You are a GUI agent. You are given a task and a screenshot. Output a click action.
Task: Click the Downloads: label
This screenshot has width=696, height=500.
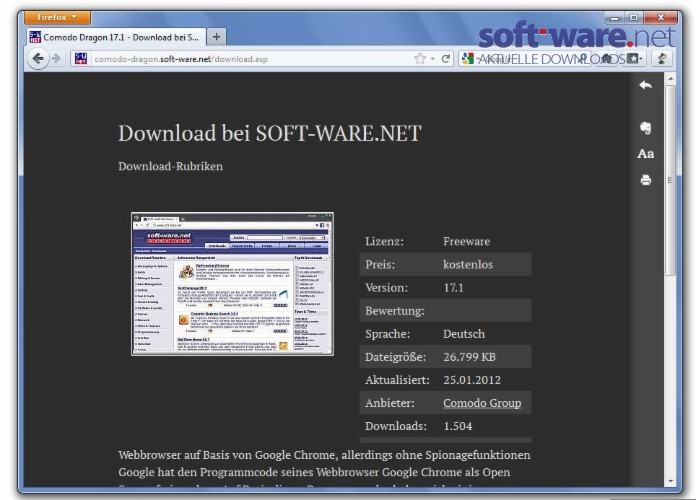coord(395,426)
